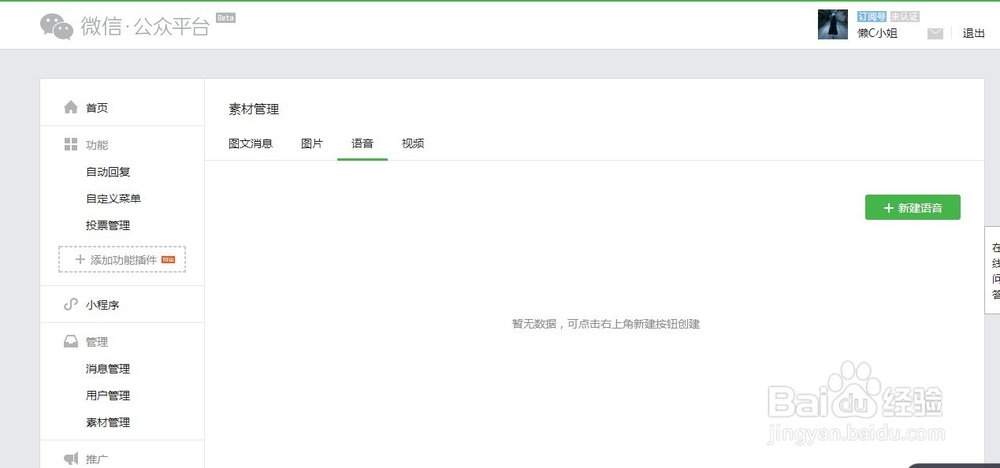Click the Beta label near the logo

(226, 18)
